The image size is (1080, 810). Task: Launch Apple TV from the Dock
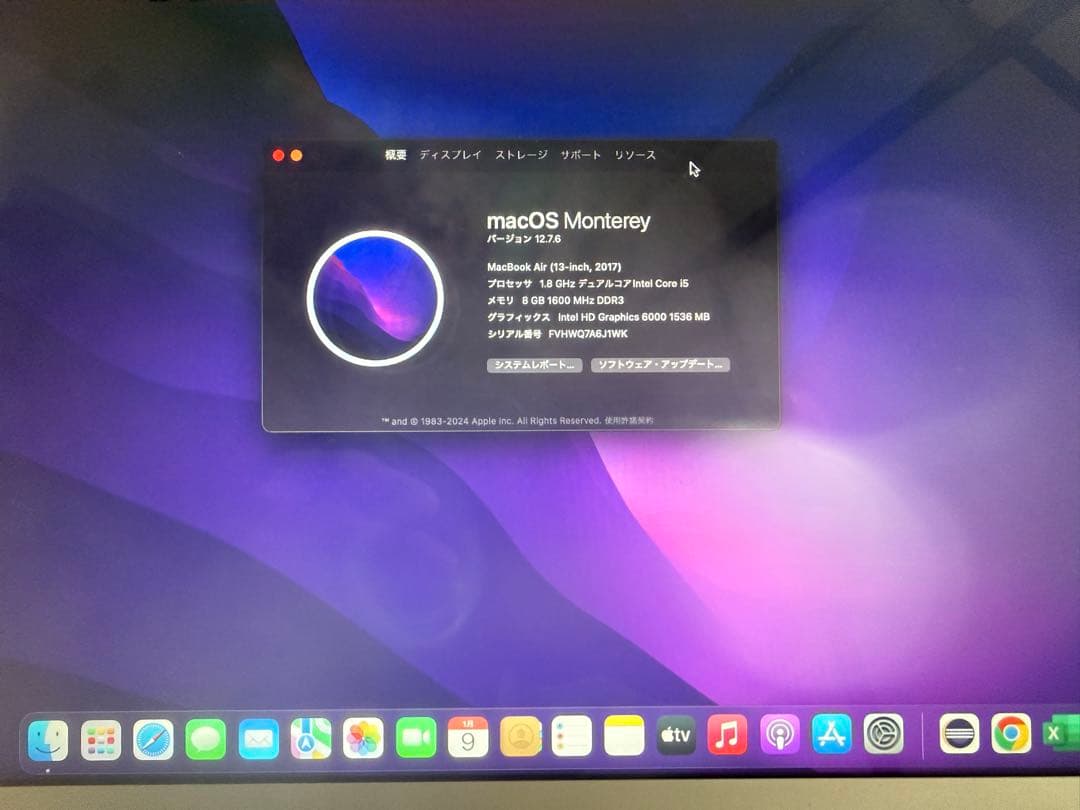[676, 735]
